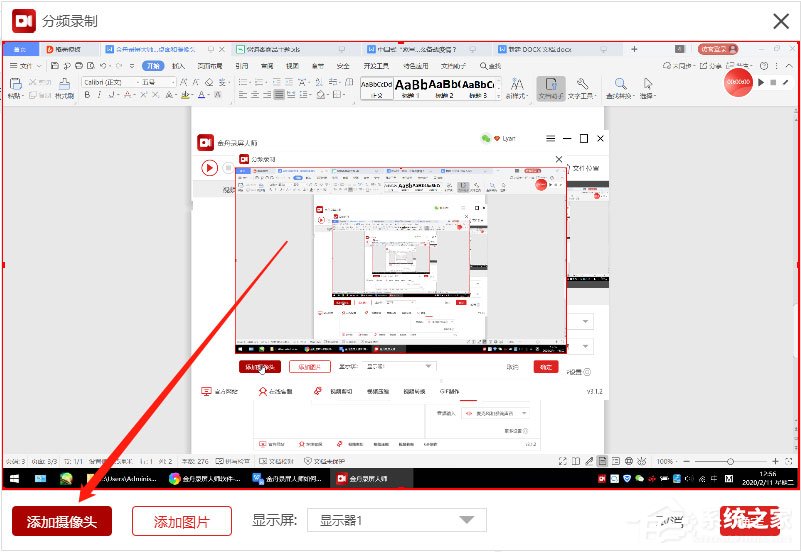Image resolution: width=801 pixels, height=552 pixels.
Task: Click the font color A icon in ribbon
Action: pyautogui.click(x=202, y=95)
